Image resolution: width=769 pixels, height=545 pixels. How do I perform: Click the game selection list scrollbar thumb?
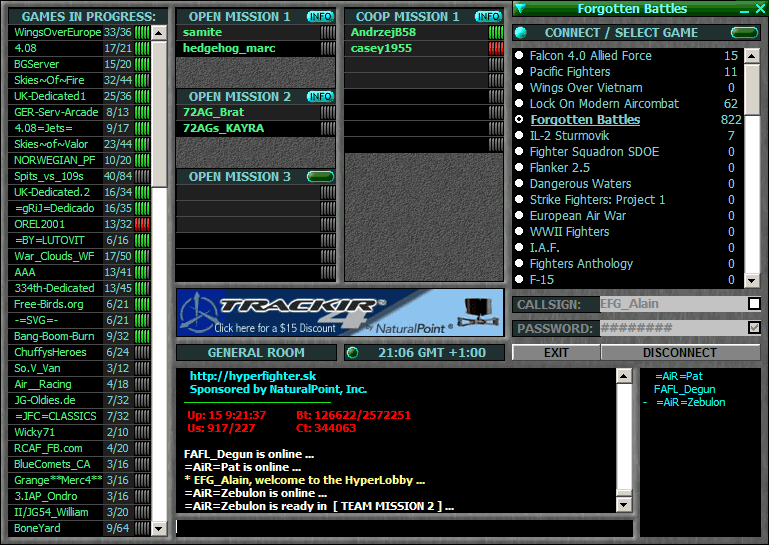pos(752,89)
